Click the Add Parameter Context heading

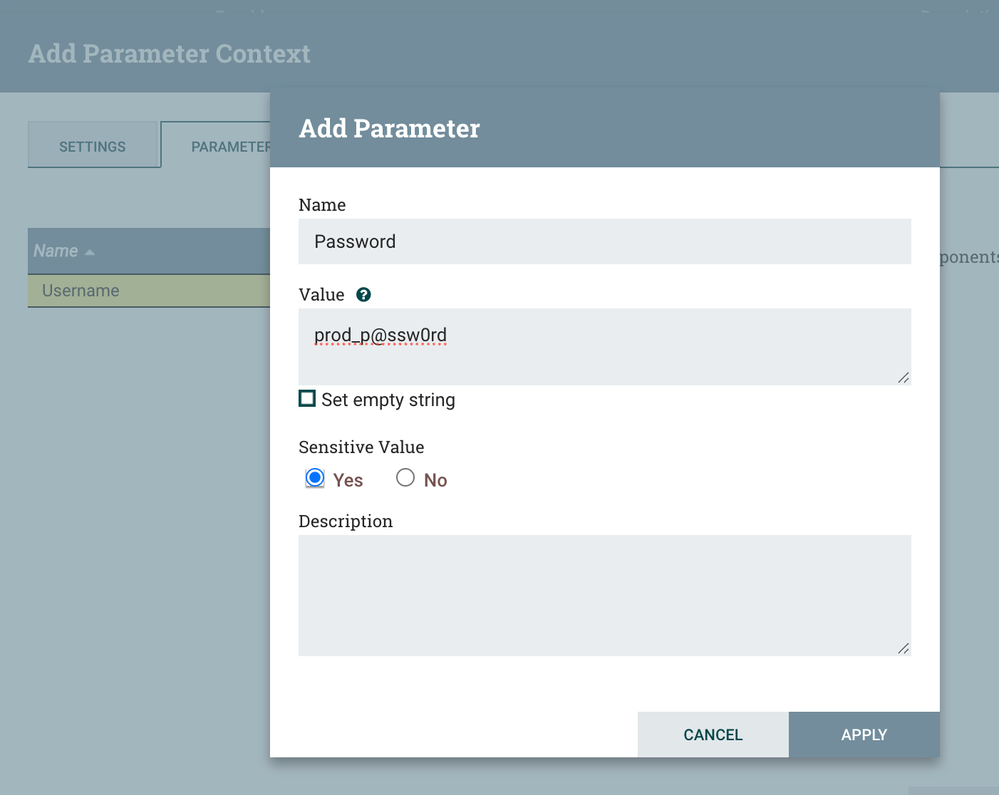coord(170,54)
